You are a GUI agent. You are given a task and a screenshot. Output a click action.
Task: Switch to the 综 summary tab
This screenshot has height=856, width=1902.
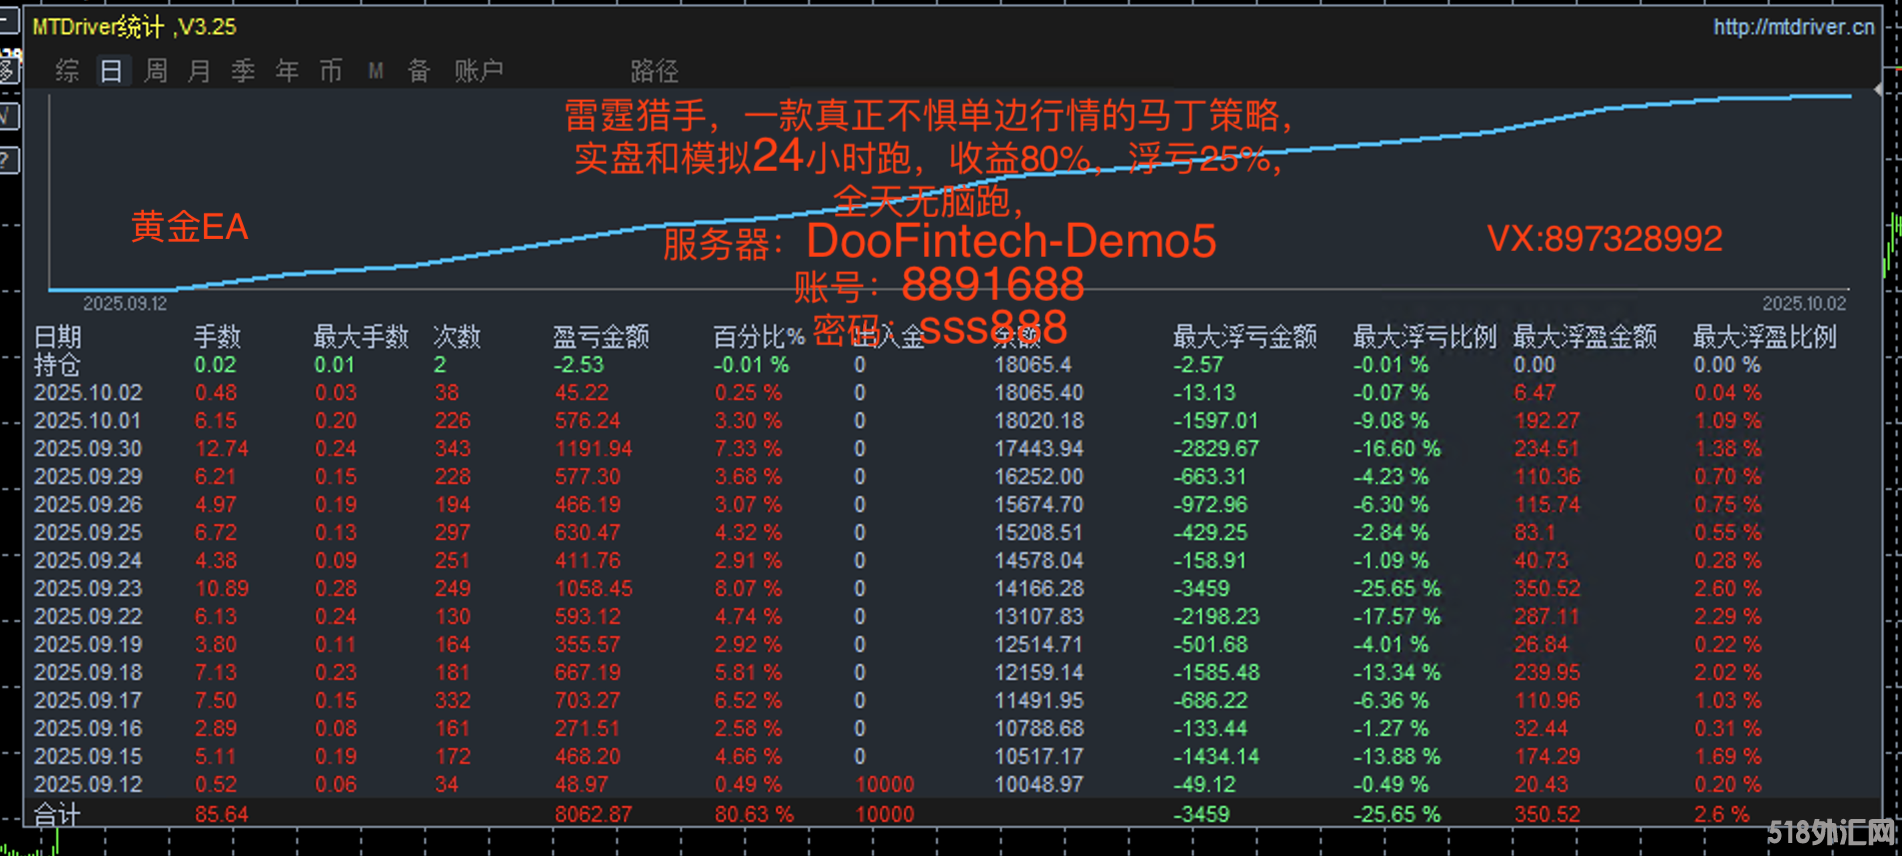point(67,71)
